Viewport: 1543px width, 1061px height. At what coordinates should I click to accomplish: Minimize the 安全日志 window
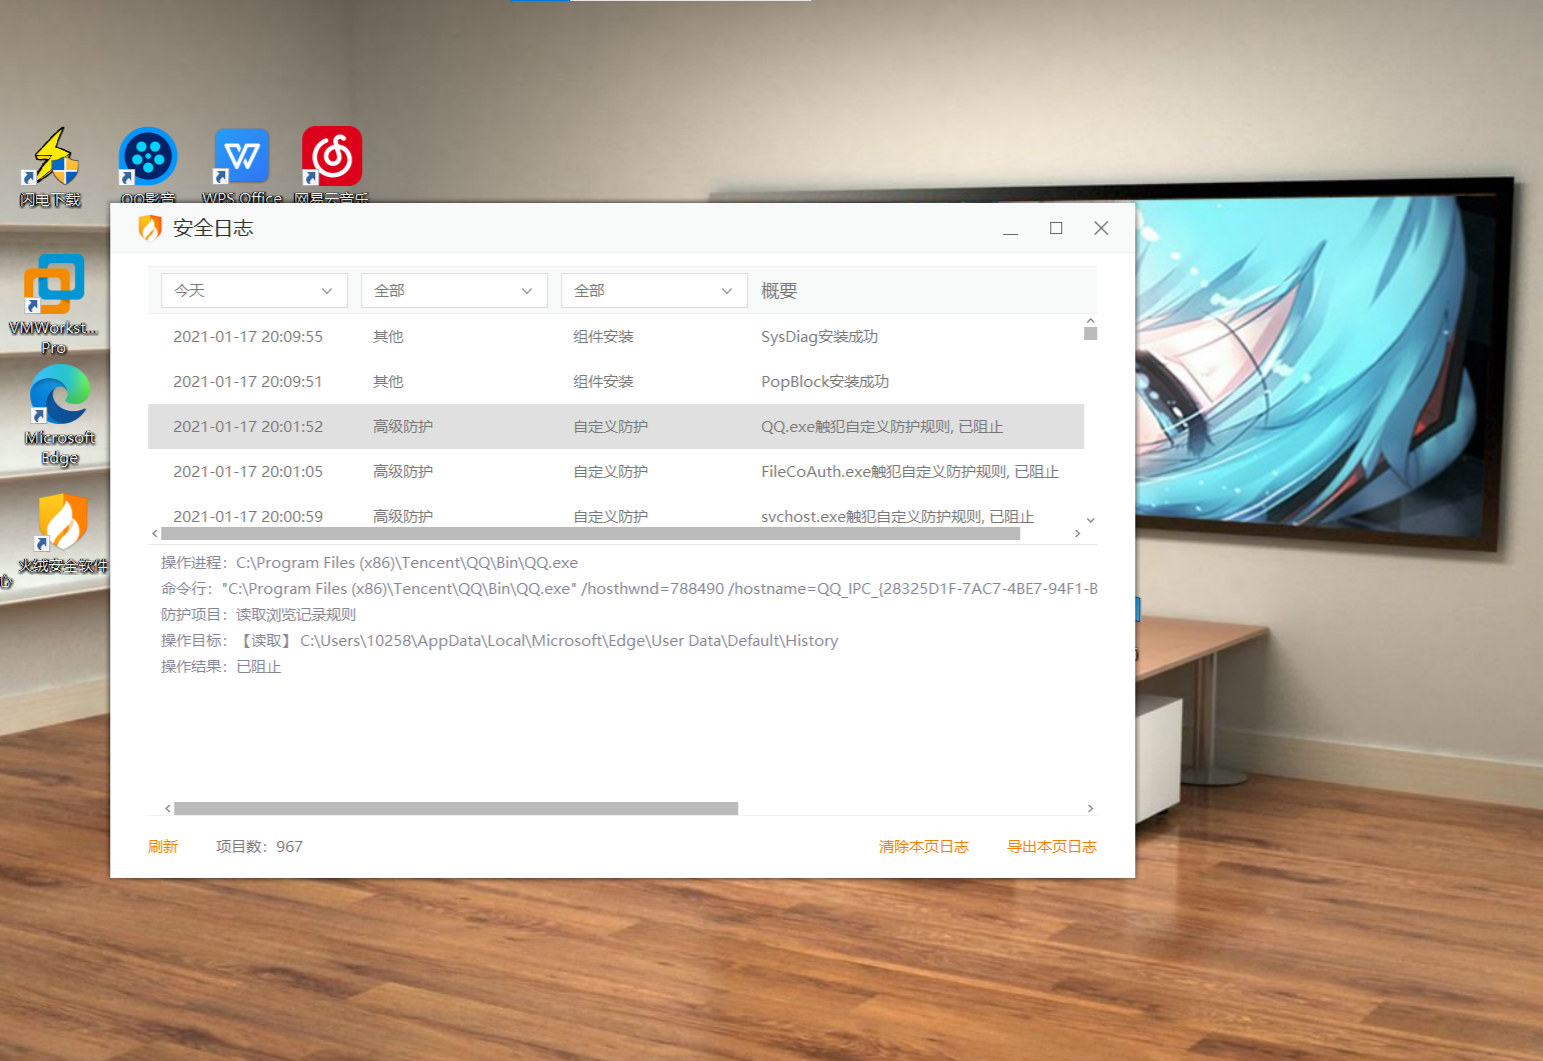click(x=1011, y=229)
